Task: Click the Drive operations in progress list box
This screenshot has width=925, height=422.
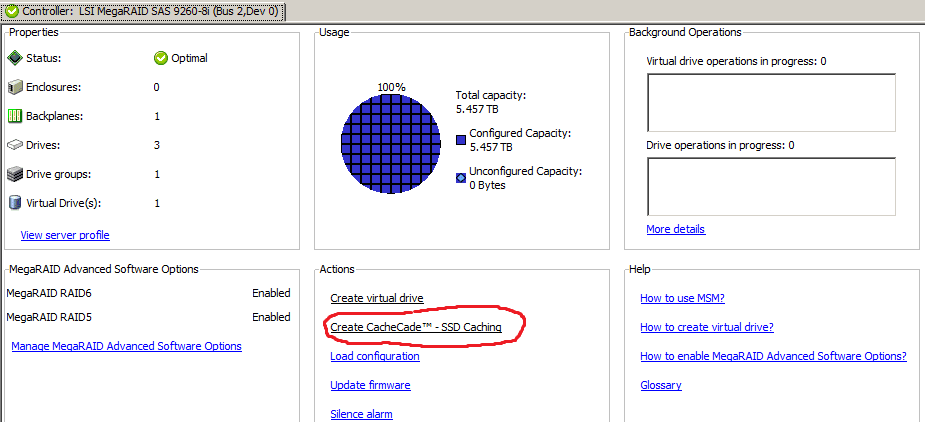Action: point(772,187)
